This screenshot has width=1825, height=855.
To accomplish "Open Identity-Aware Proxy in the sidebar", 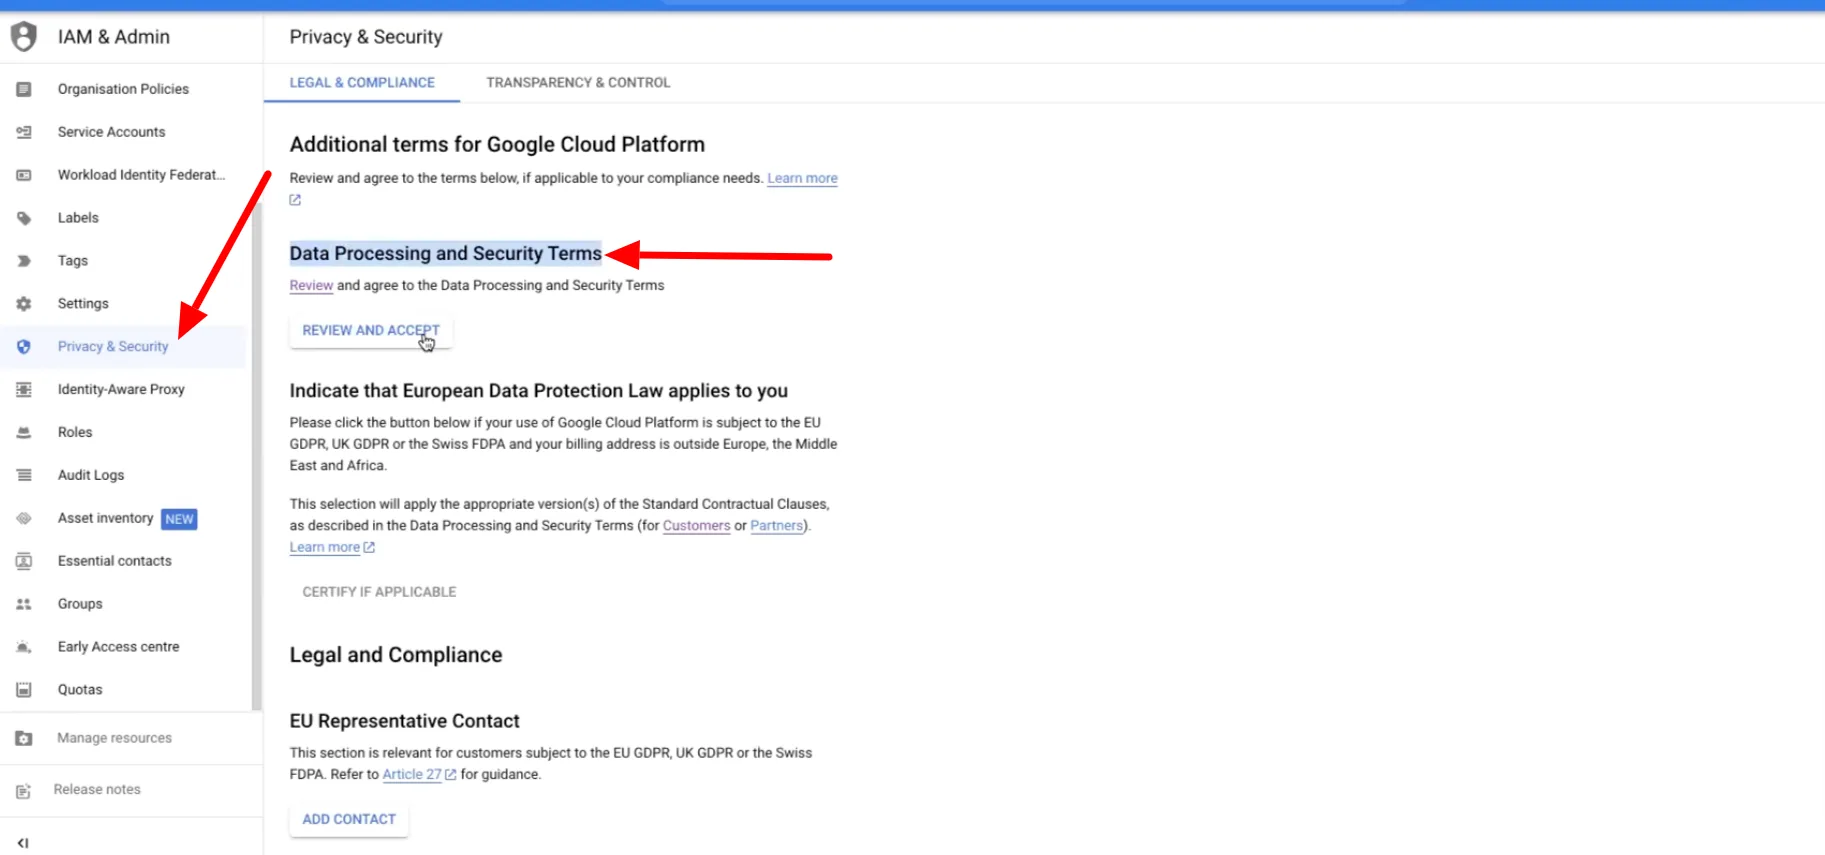I will pyautogui.click(x=121, y=390).
